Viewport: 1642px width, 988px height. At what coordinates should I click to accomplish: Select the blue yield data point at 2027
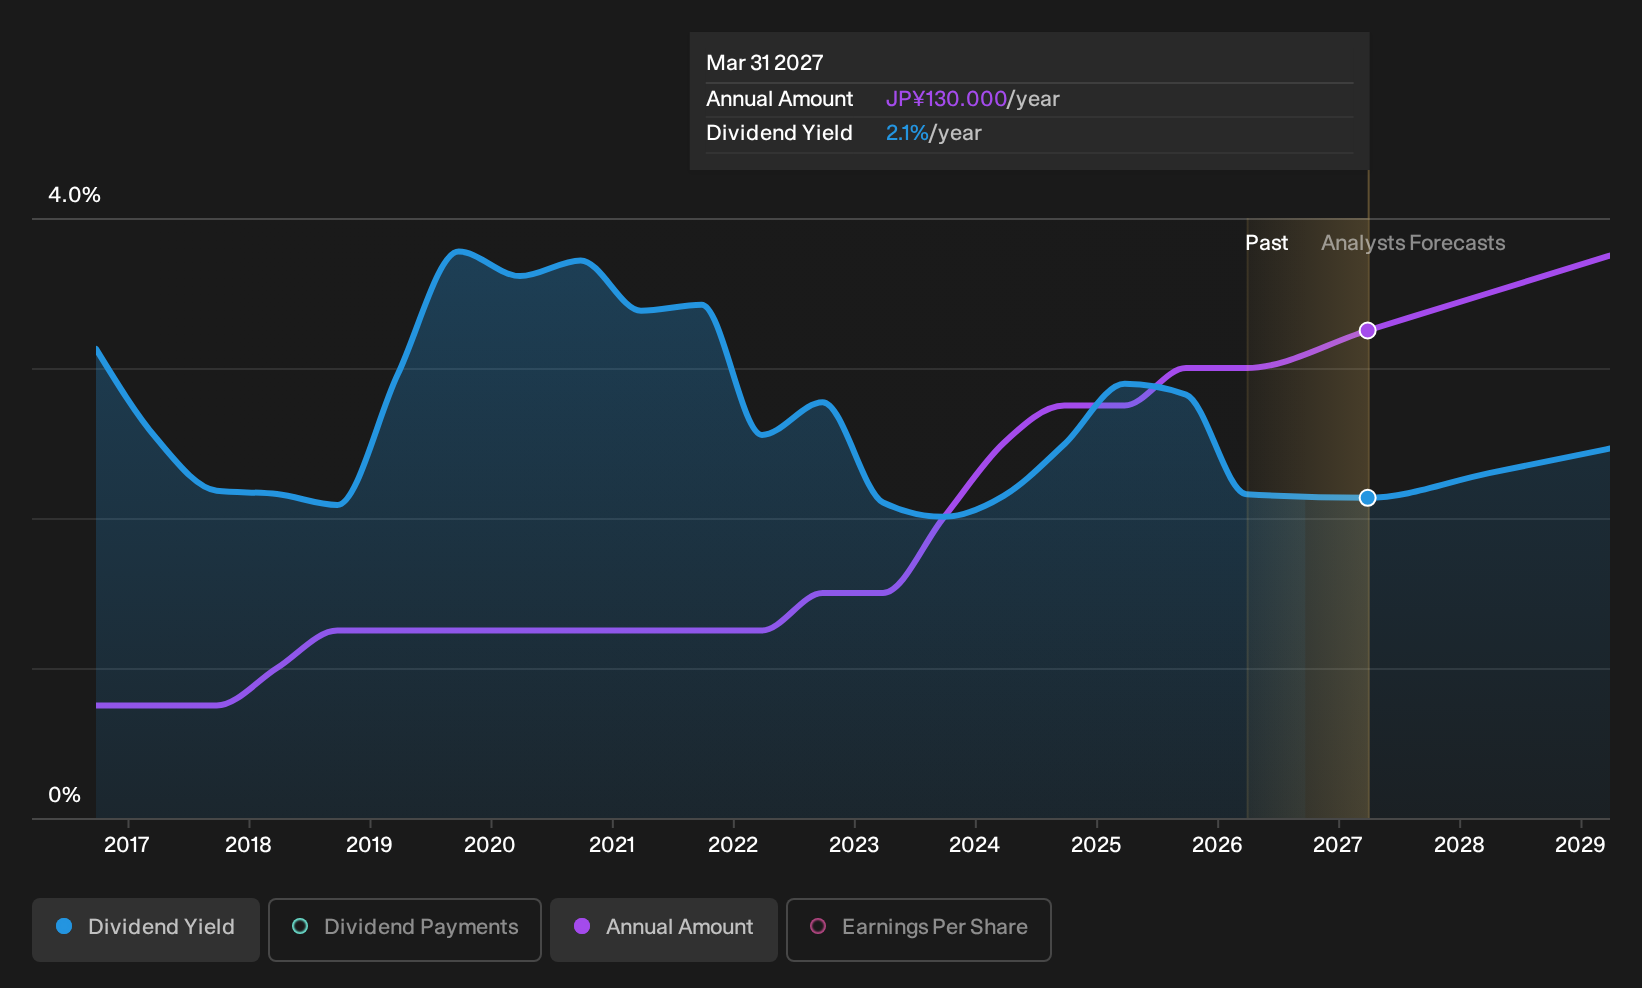[1368, 498]
